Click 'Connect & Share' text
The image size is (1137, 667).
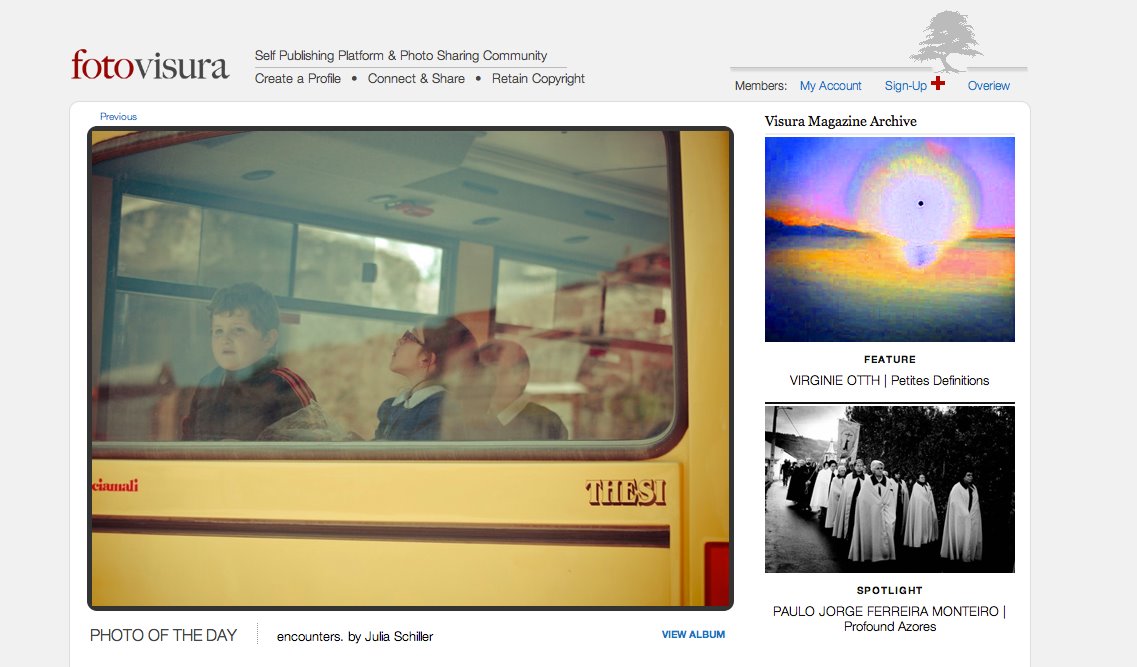(x=416, y=78)
